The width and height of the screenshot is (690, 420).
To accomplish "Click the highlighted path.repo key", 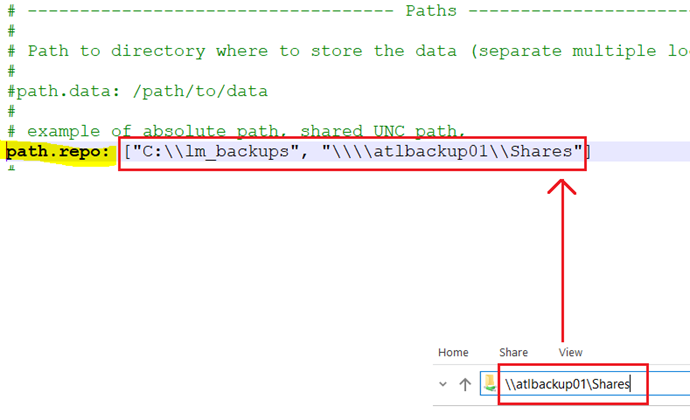I will [x=55, y=151].
